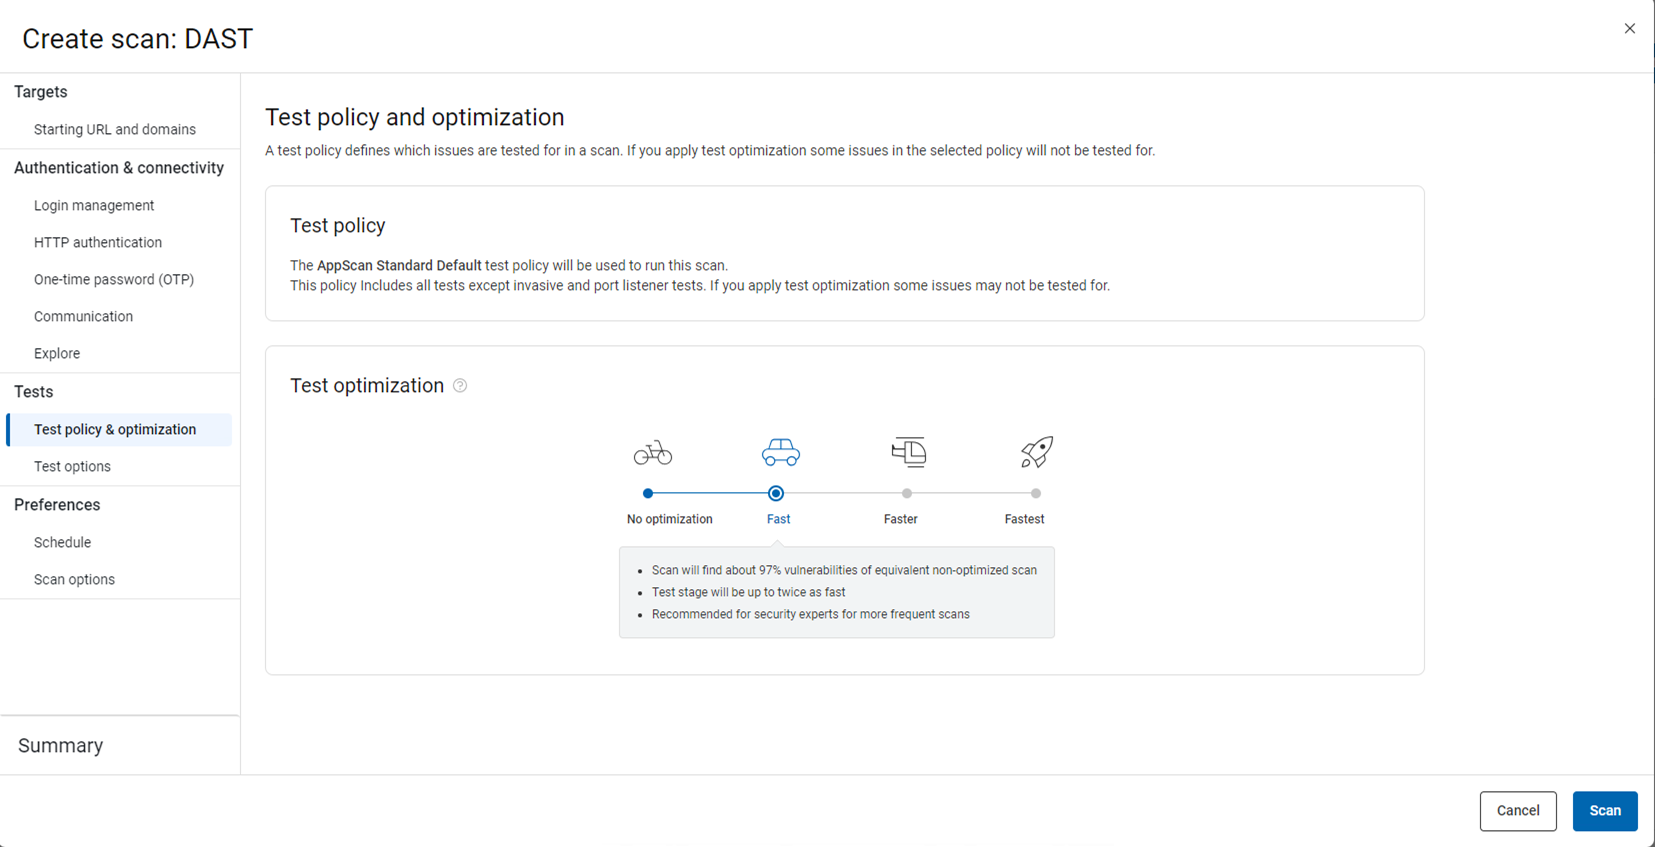1655x847 pixels.
Task: Click the Scan button
Action: click(x=1604, y=811)
